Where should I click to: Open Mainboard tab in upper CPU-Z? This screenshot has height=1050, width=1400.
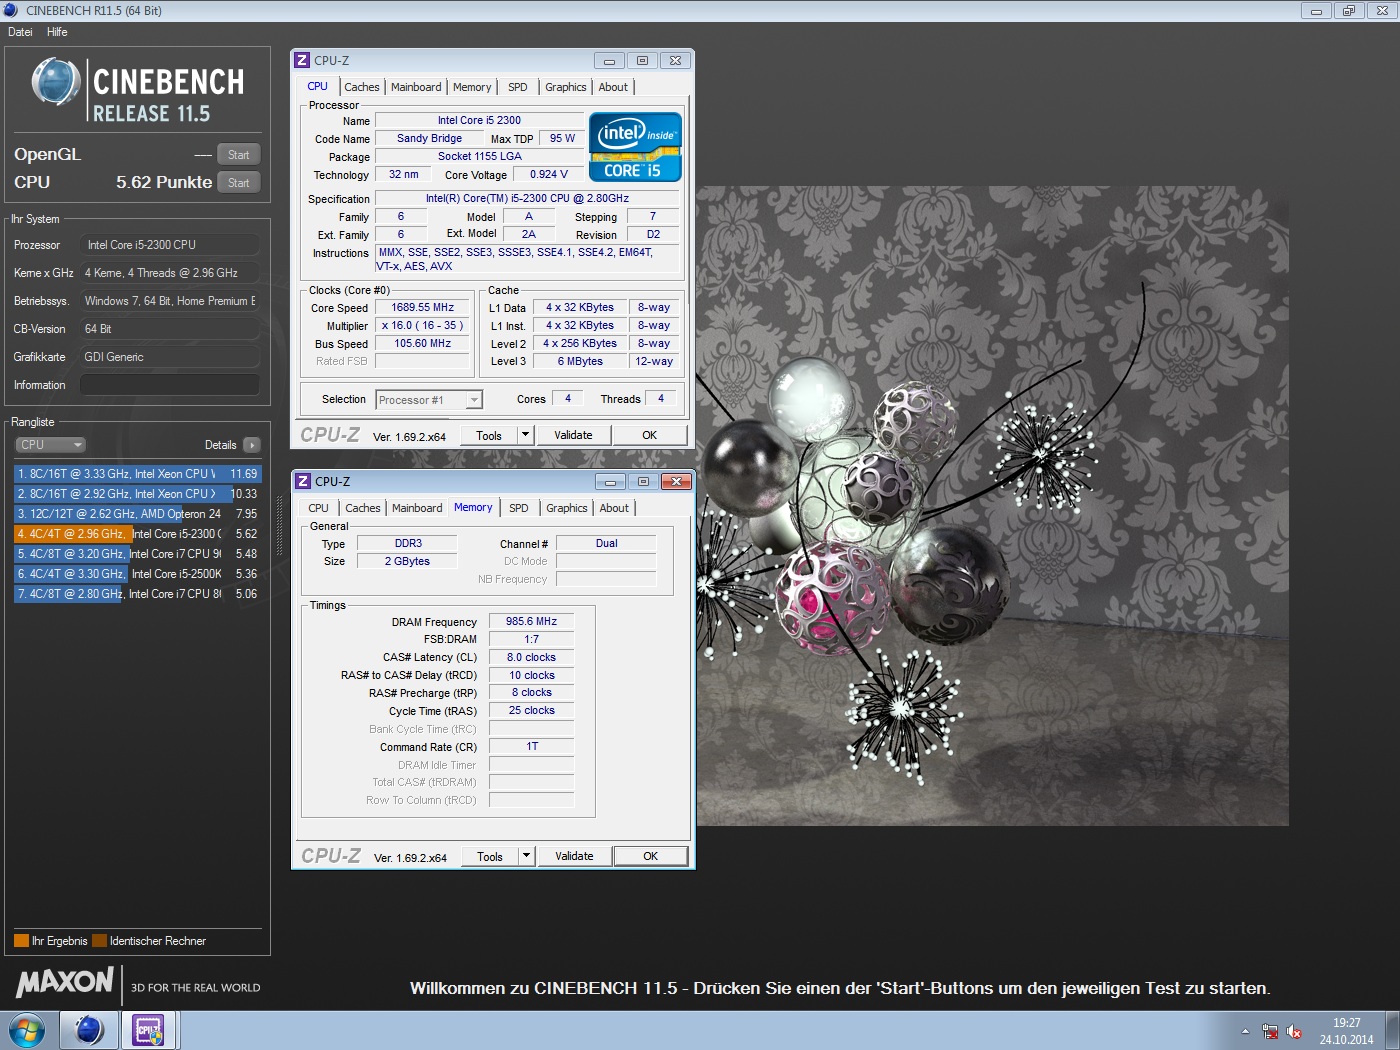pos(416,87)
